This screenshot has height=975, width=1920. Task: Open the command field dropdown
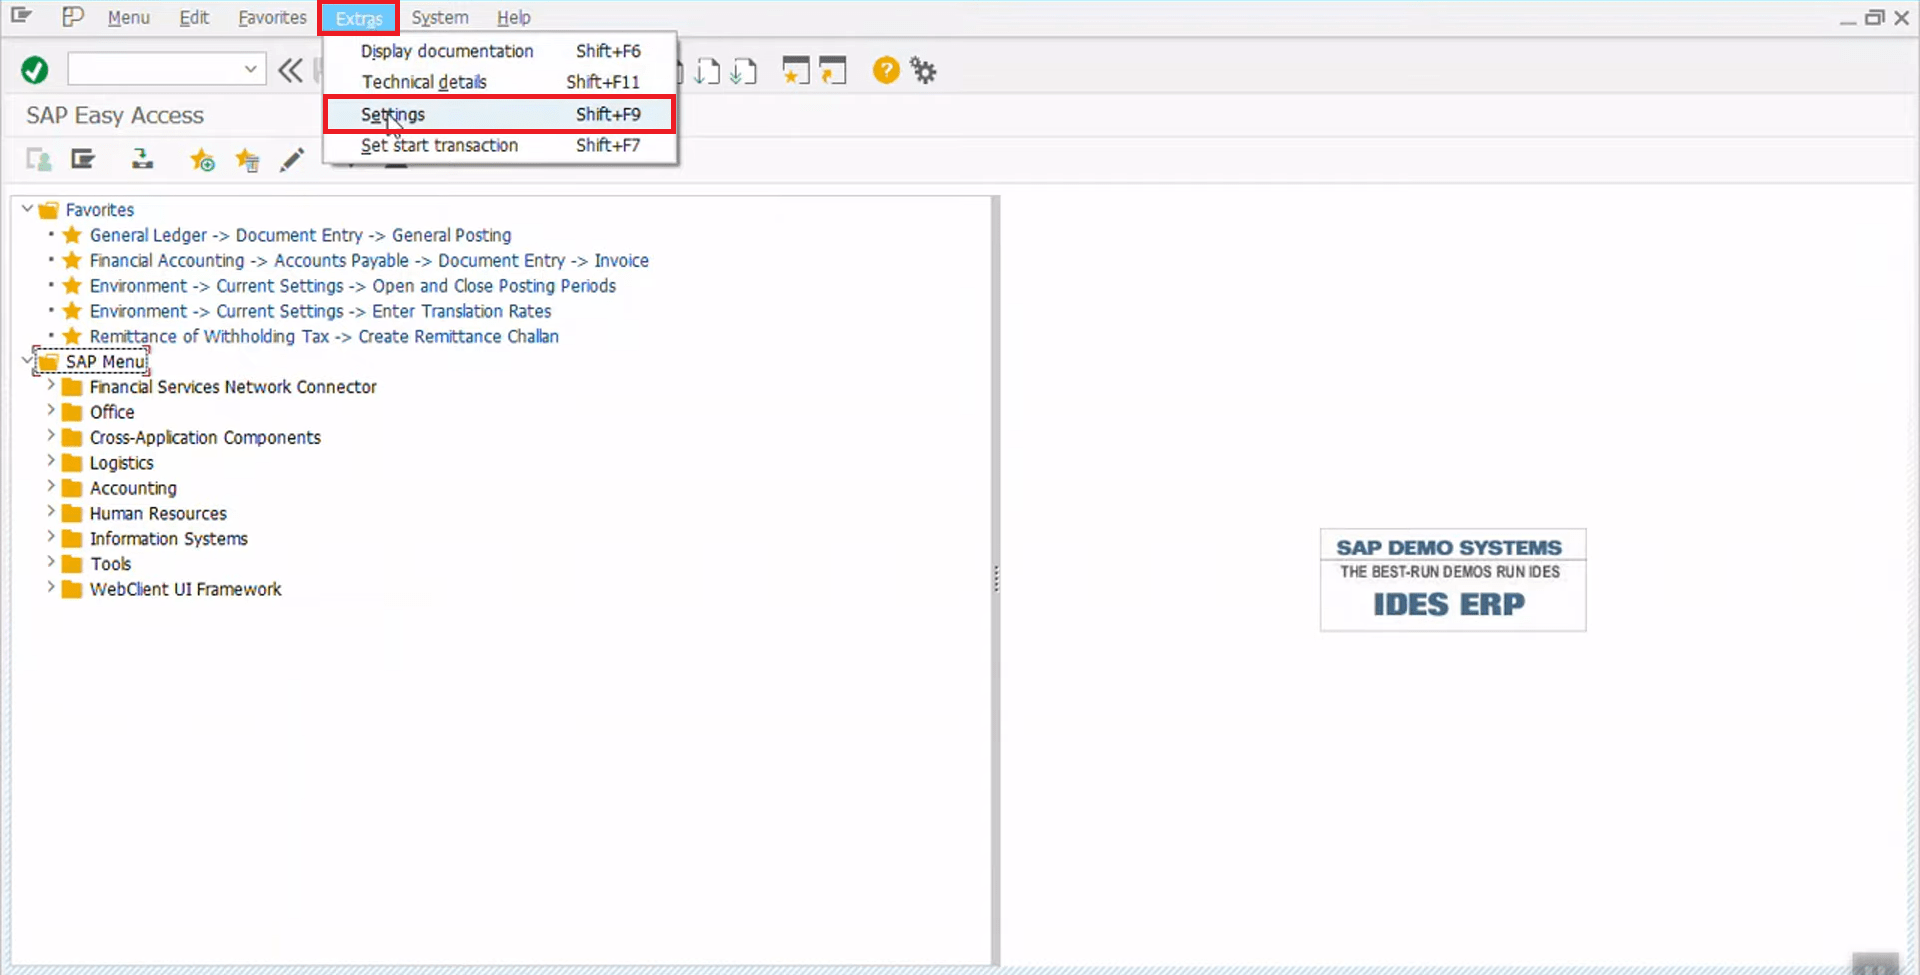250,68
